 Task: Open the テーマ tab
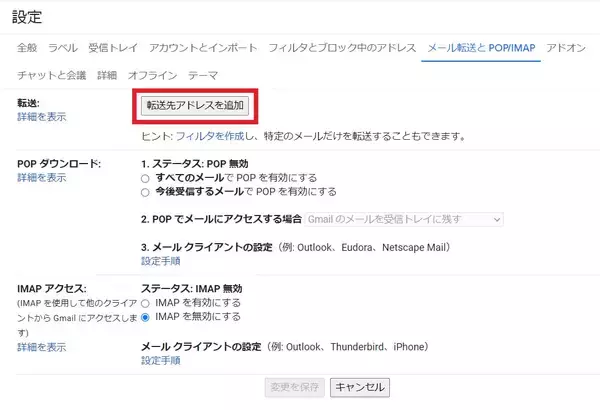pyautogui.click(x=203, y=75)
